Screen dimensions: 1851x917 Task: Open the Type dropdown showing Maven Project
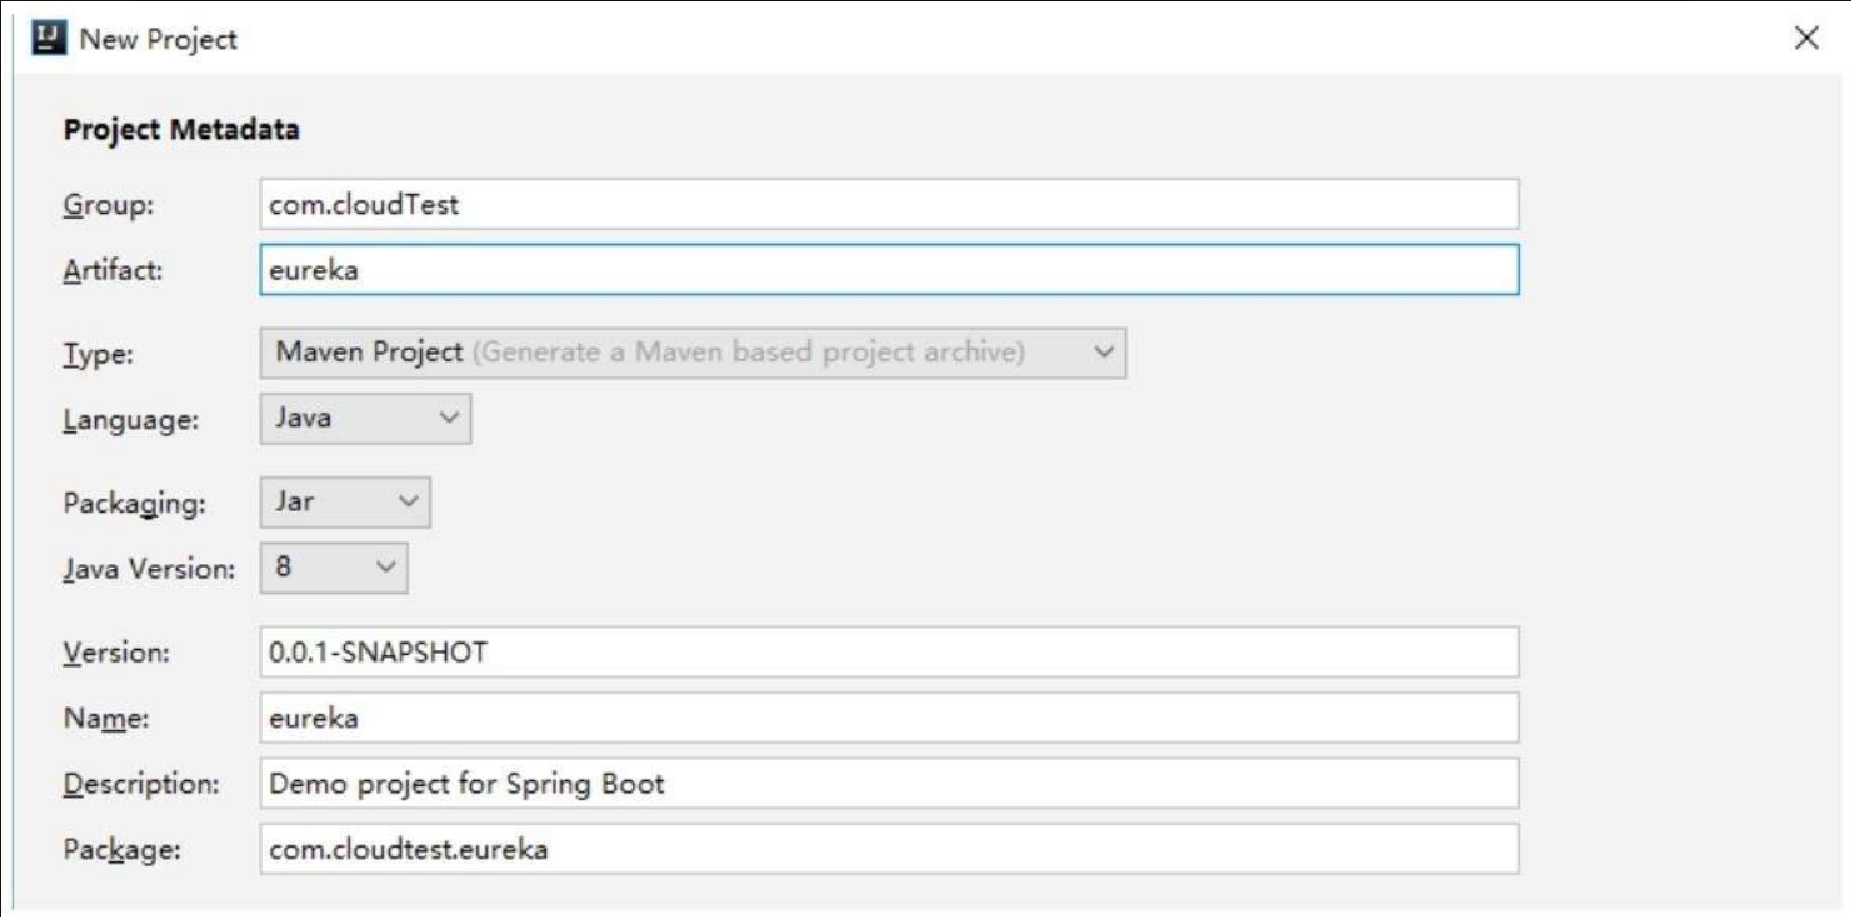tap(693, 353)
